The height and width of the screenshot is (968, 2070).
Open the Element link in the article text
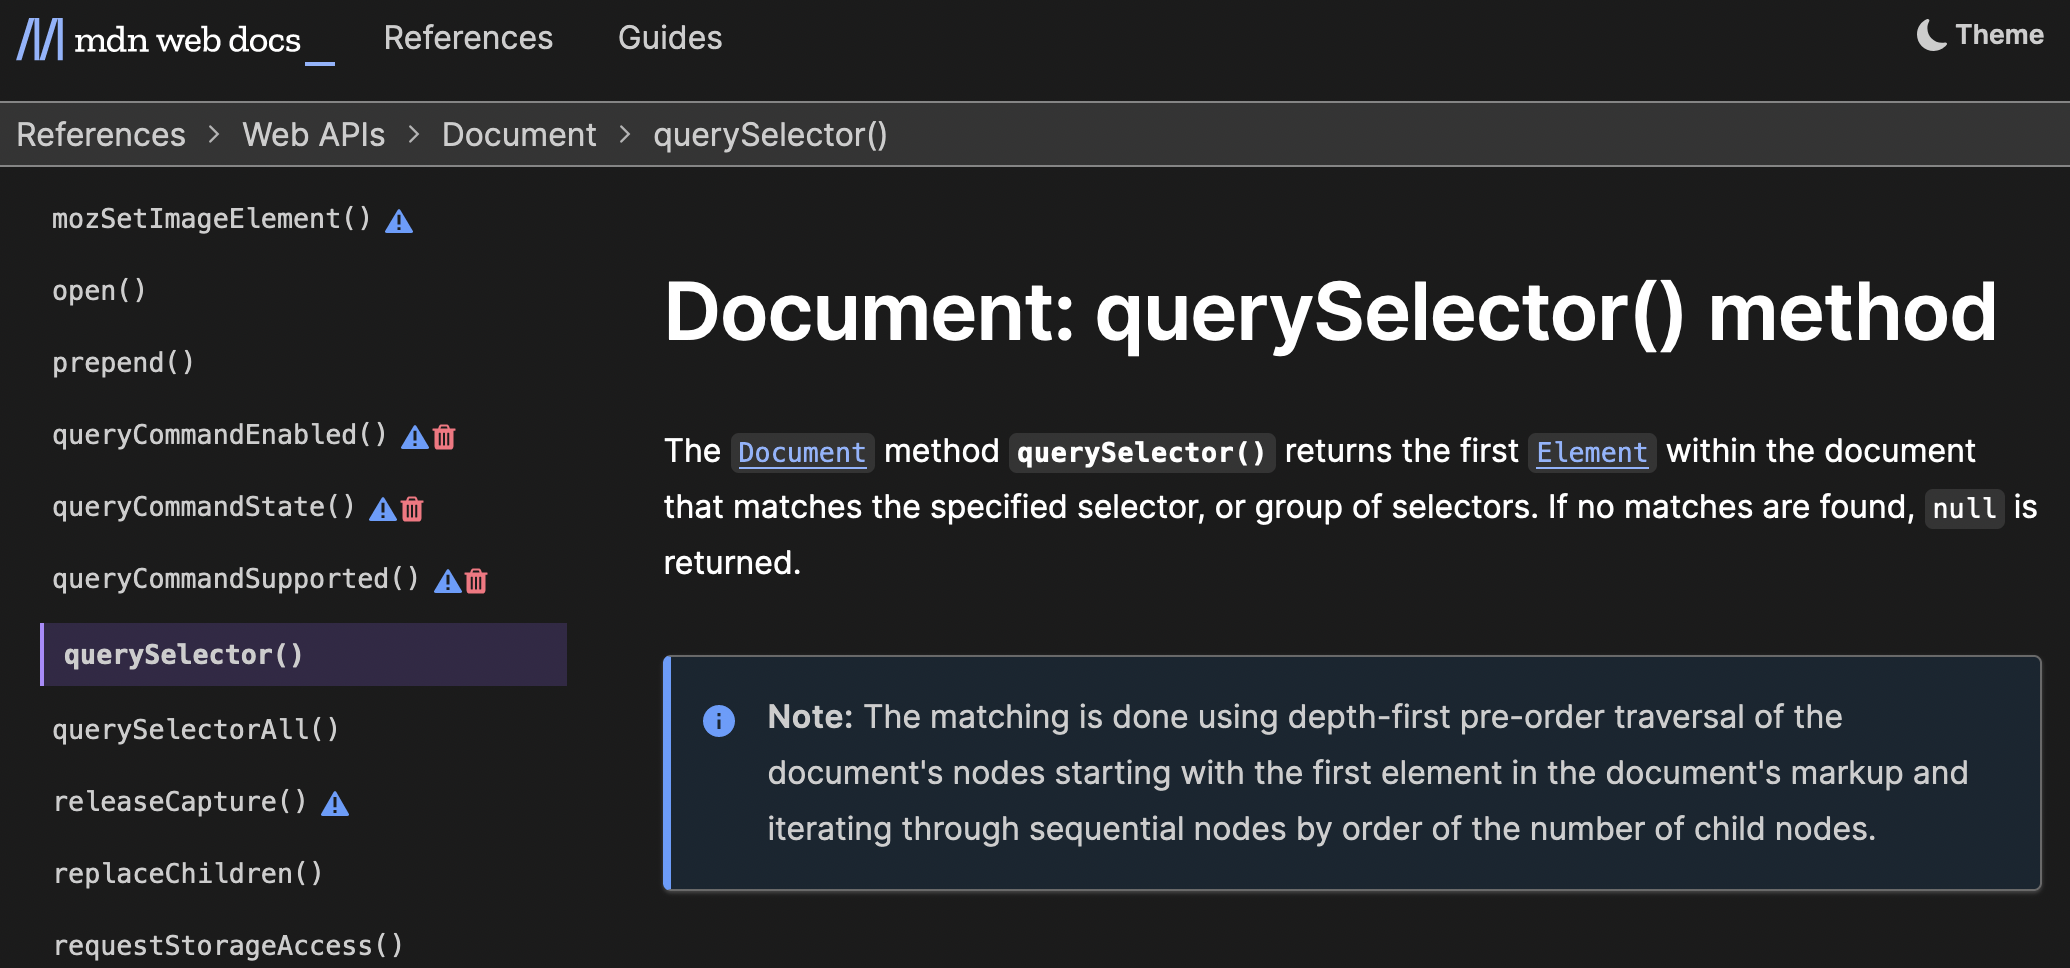(x=1592, y=452)
